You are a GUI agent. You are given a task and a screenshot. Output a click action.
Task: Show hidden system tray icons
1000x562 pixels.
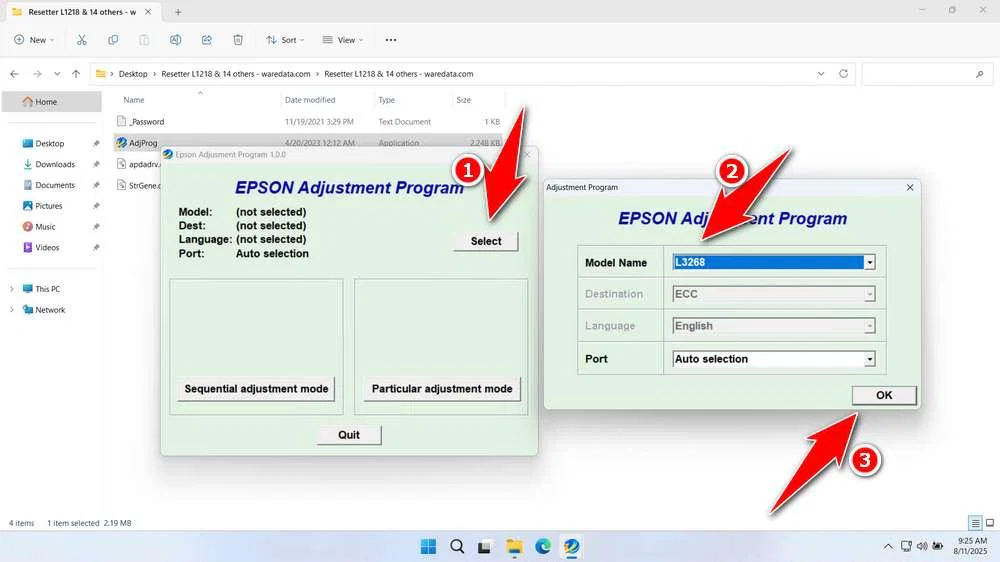[888, 546]
